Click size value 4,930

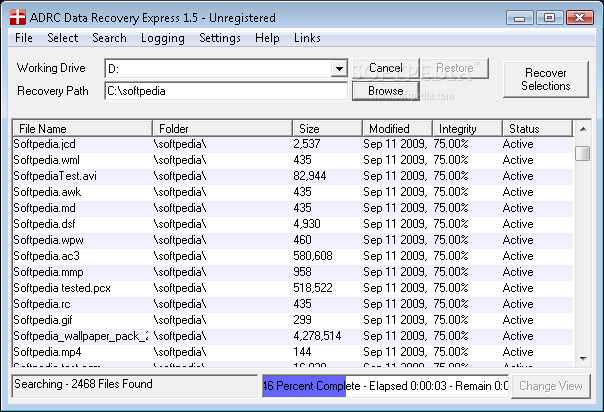[x=307, y=224]
